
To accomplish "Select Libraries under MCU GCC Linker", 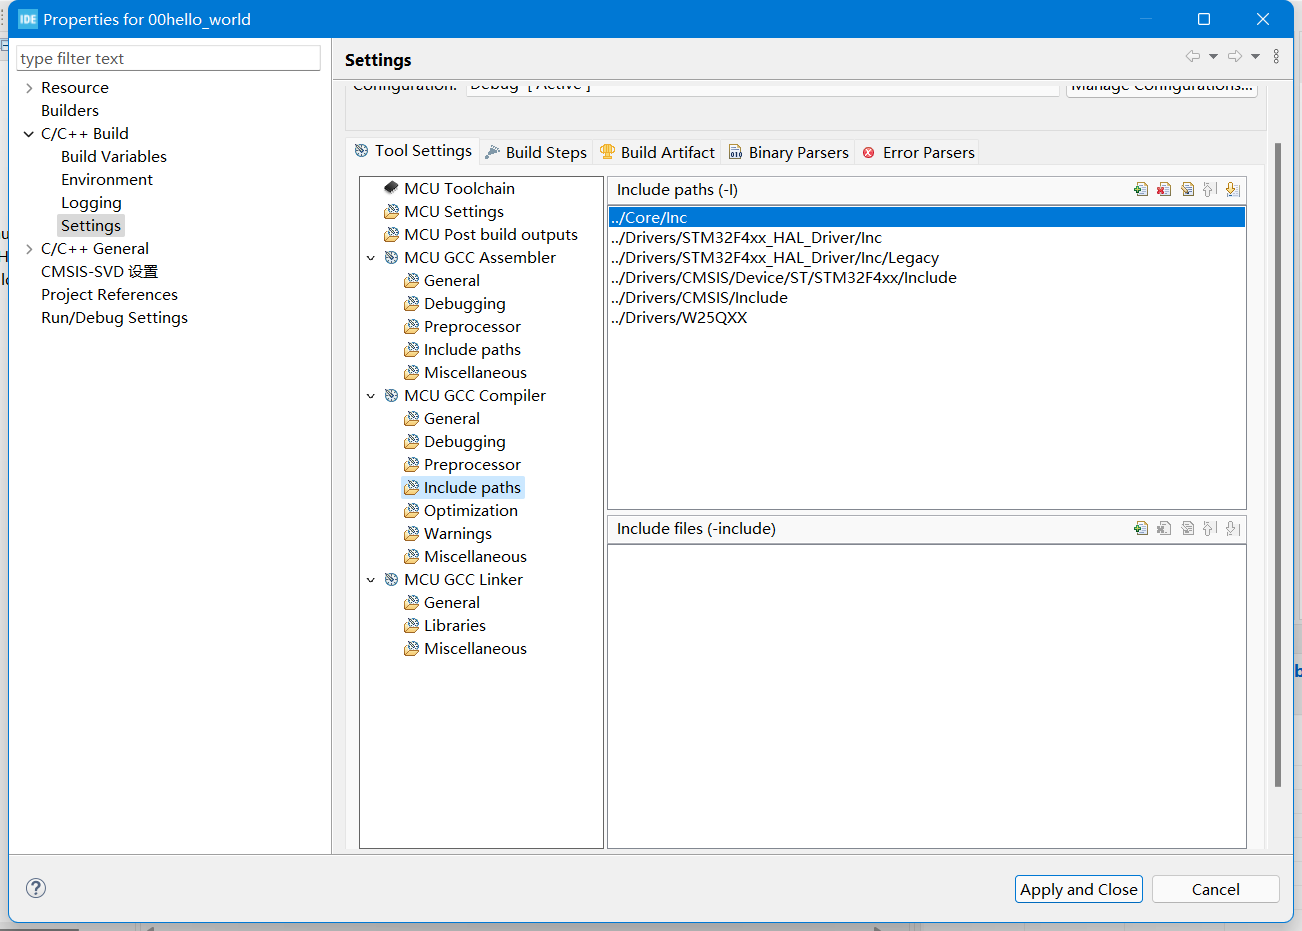I will (x=454, y=625).
